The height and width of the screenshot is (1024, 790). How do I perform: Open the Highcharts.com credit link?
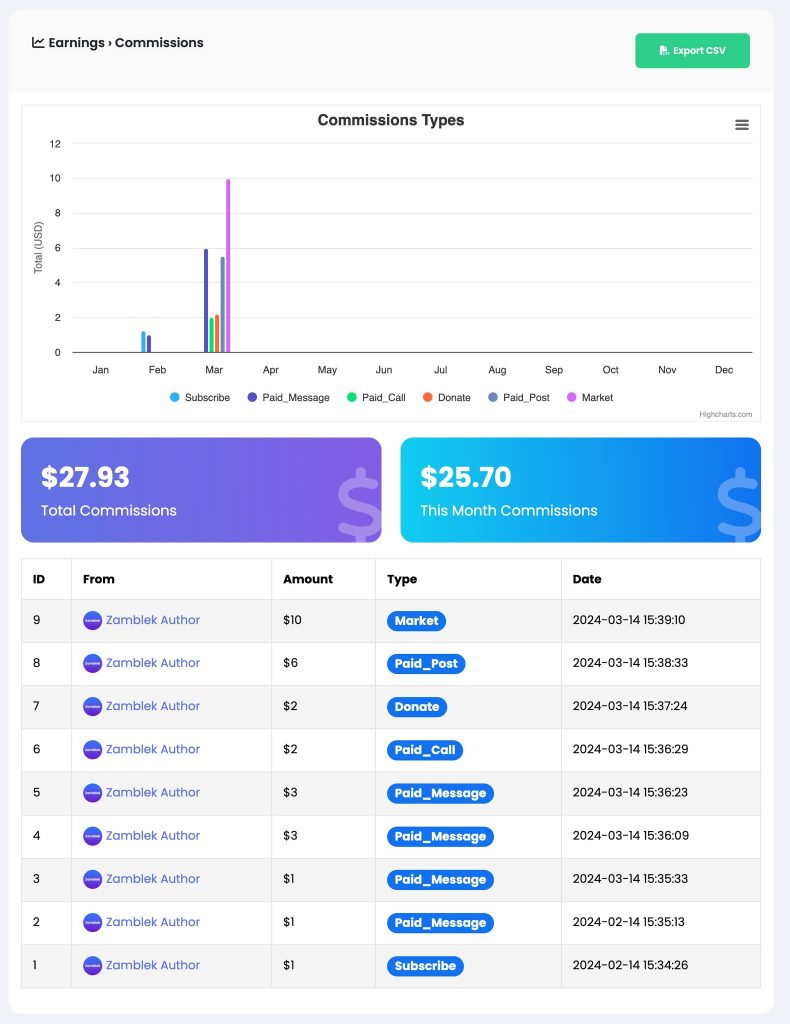[x=725, y=414]
